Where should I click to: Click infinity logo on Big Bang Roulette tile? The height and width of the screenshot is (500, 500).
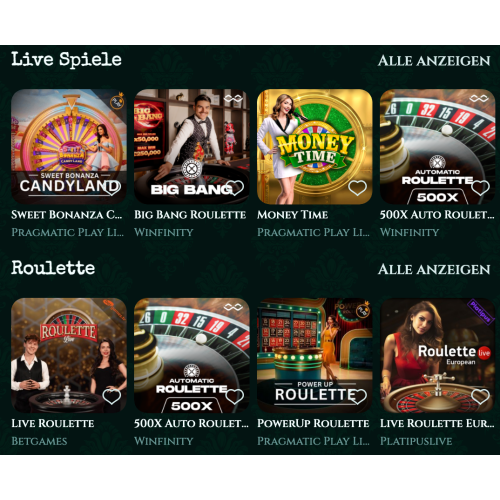(x=233, y=99)
